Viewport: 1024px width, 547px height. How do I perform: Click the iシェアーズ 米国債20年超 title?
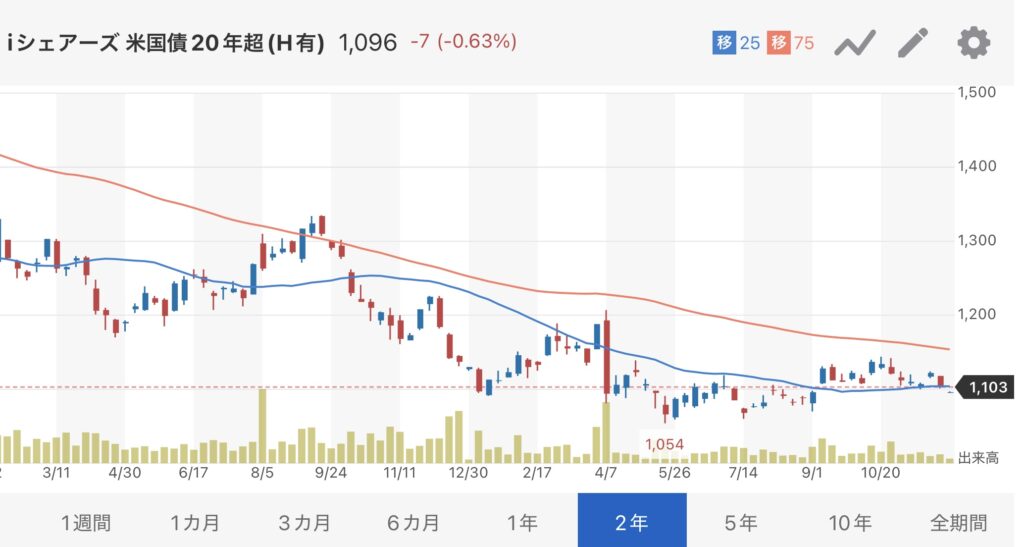pos(166,43)
